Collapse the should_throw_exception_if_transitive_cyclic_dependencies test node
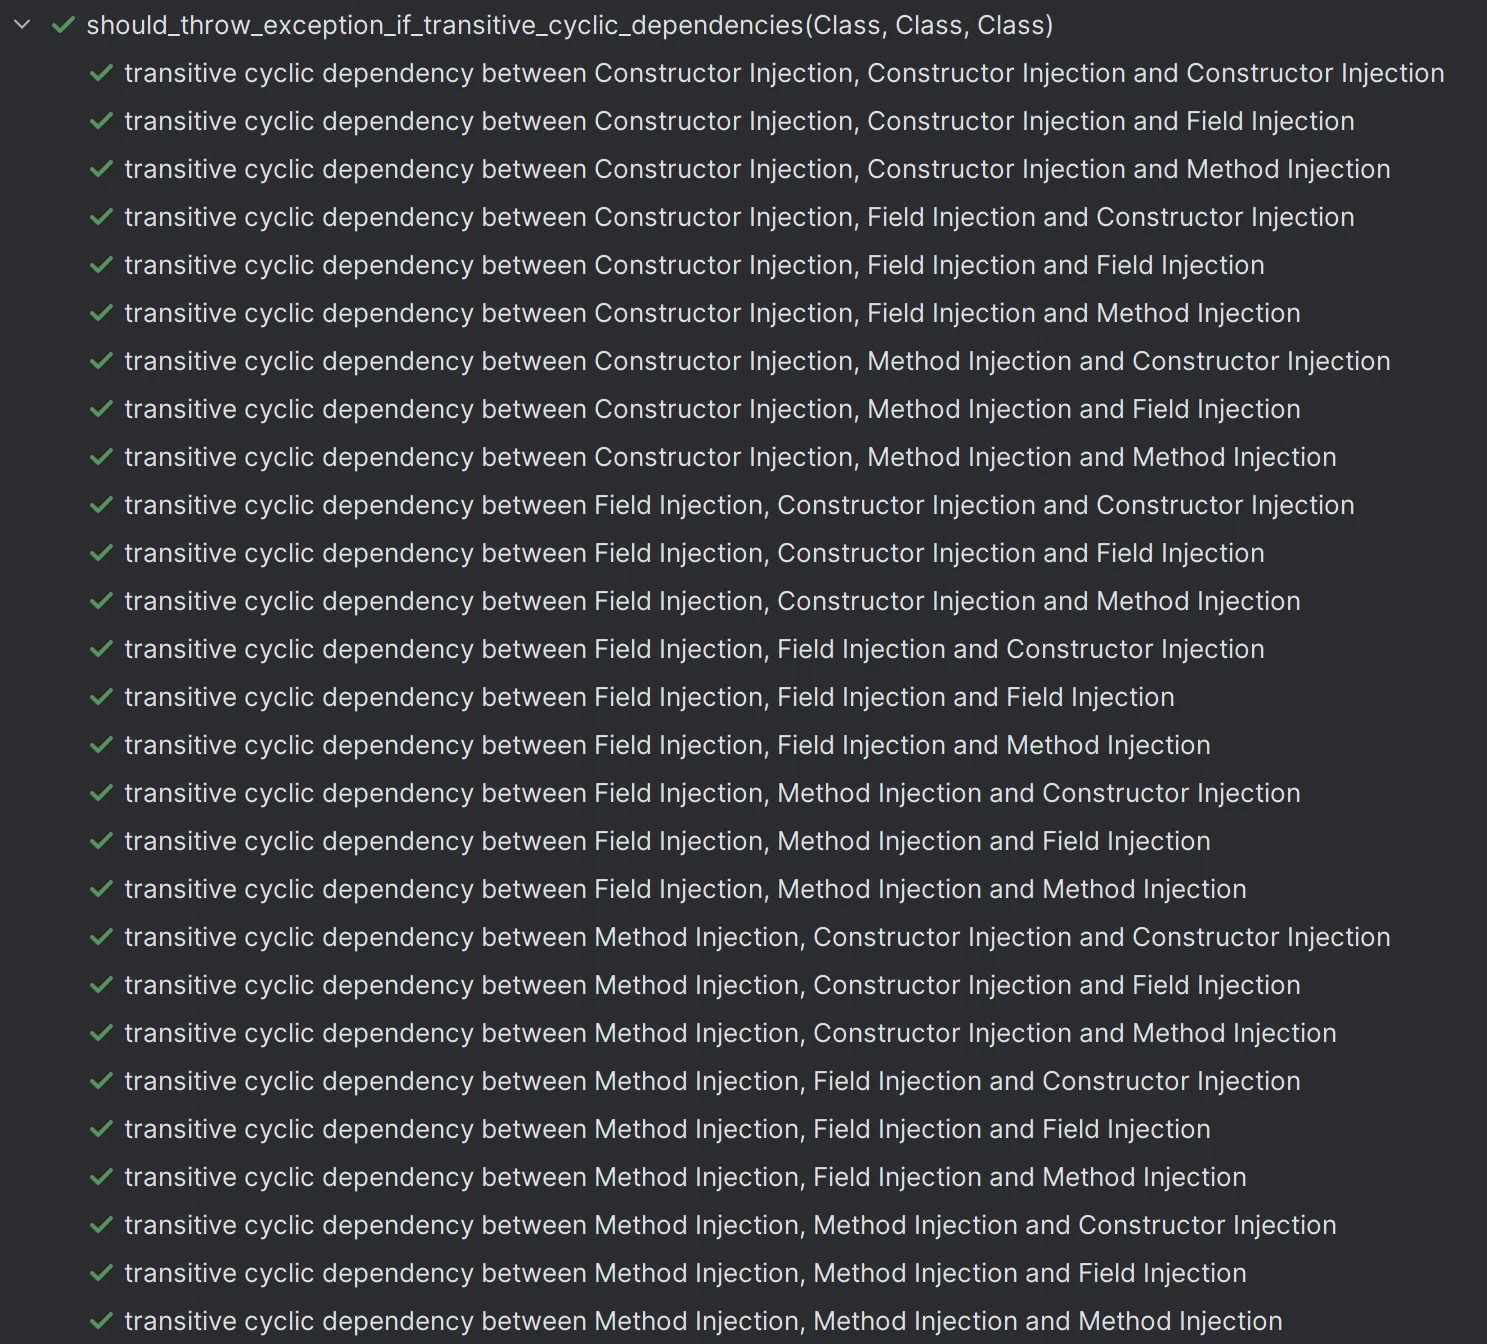This screenshot has height=1344, width=1487. click(x=23, y=25)
